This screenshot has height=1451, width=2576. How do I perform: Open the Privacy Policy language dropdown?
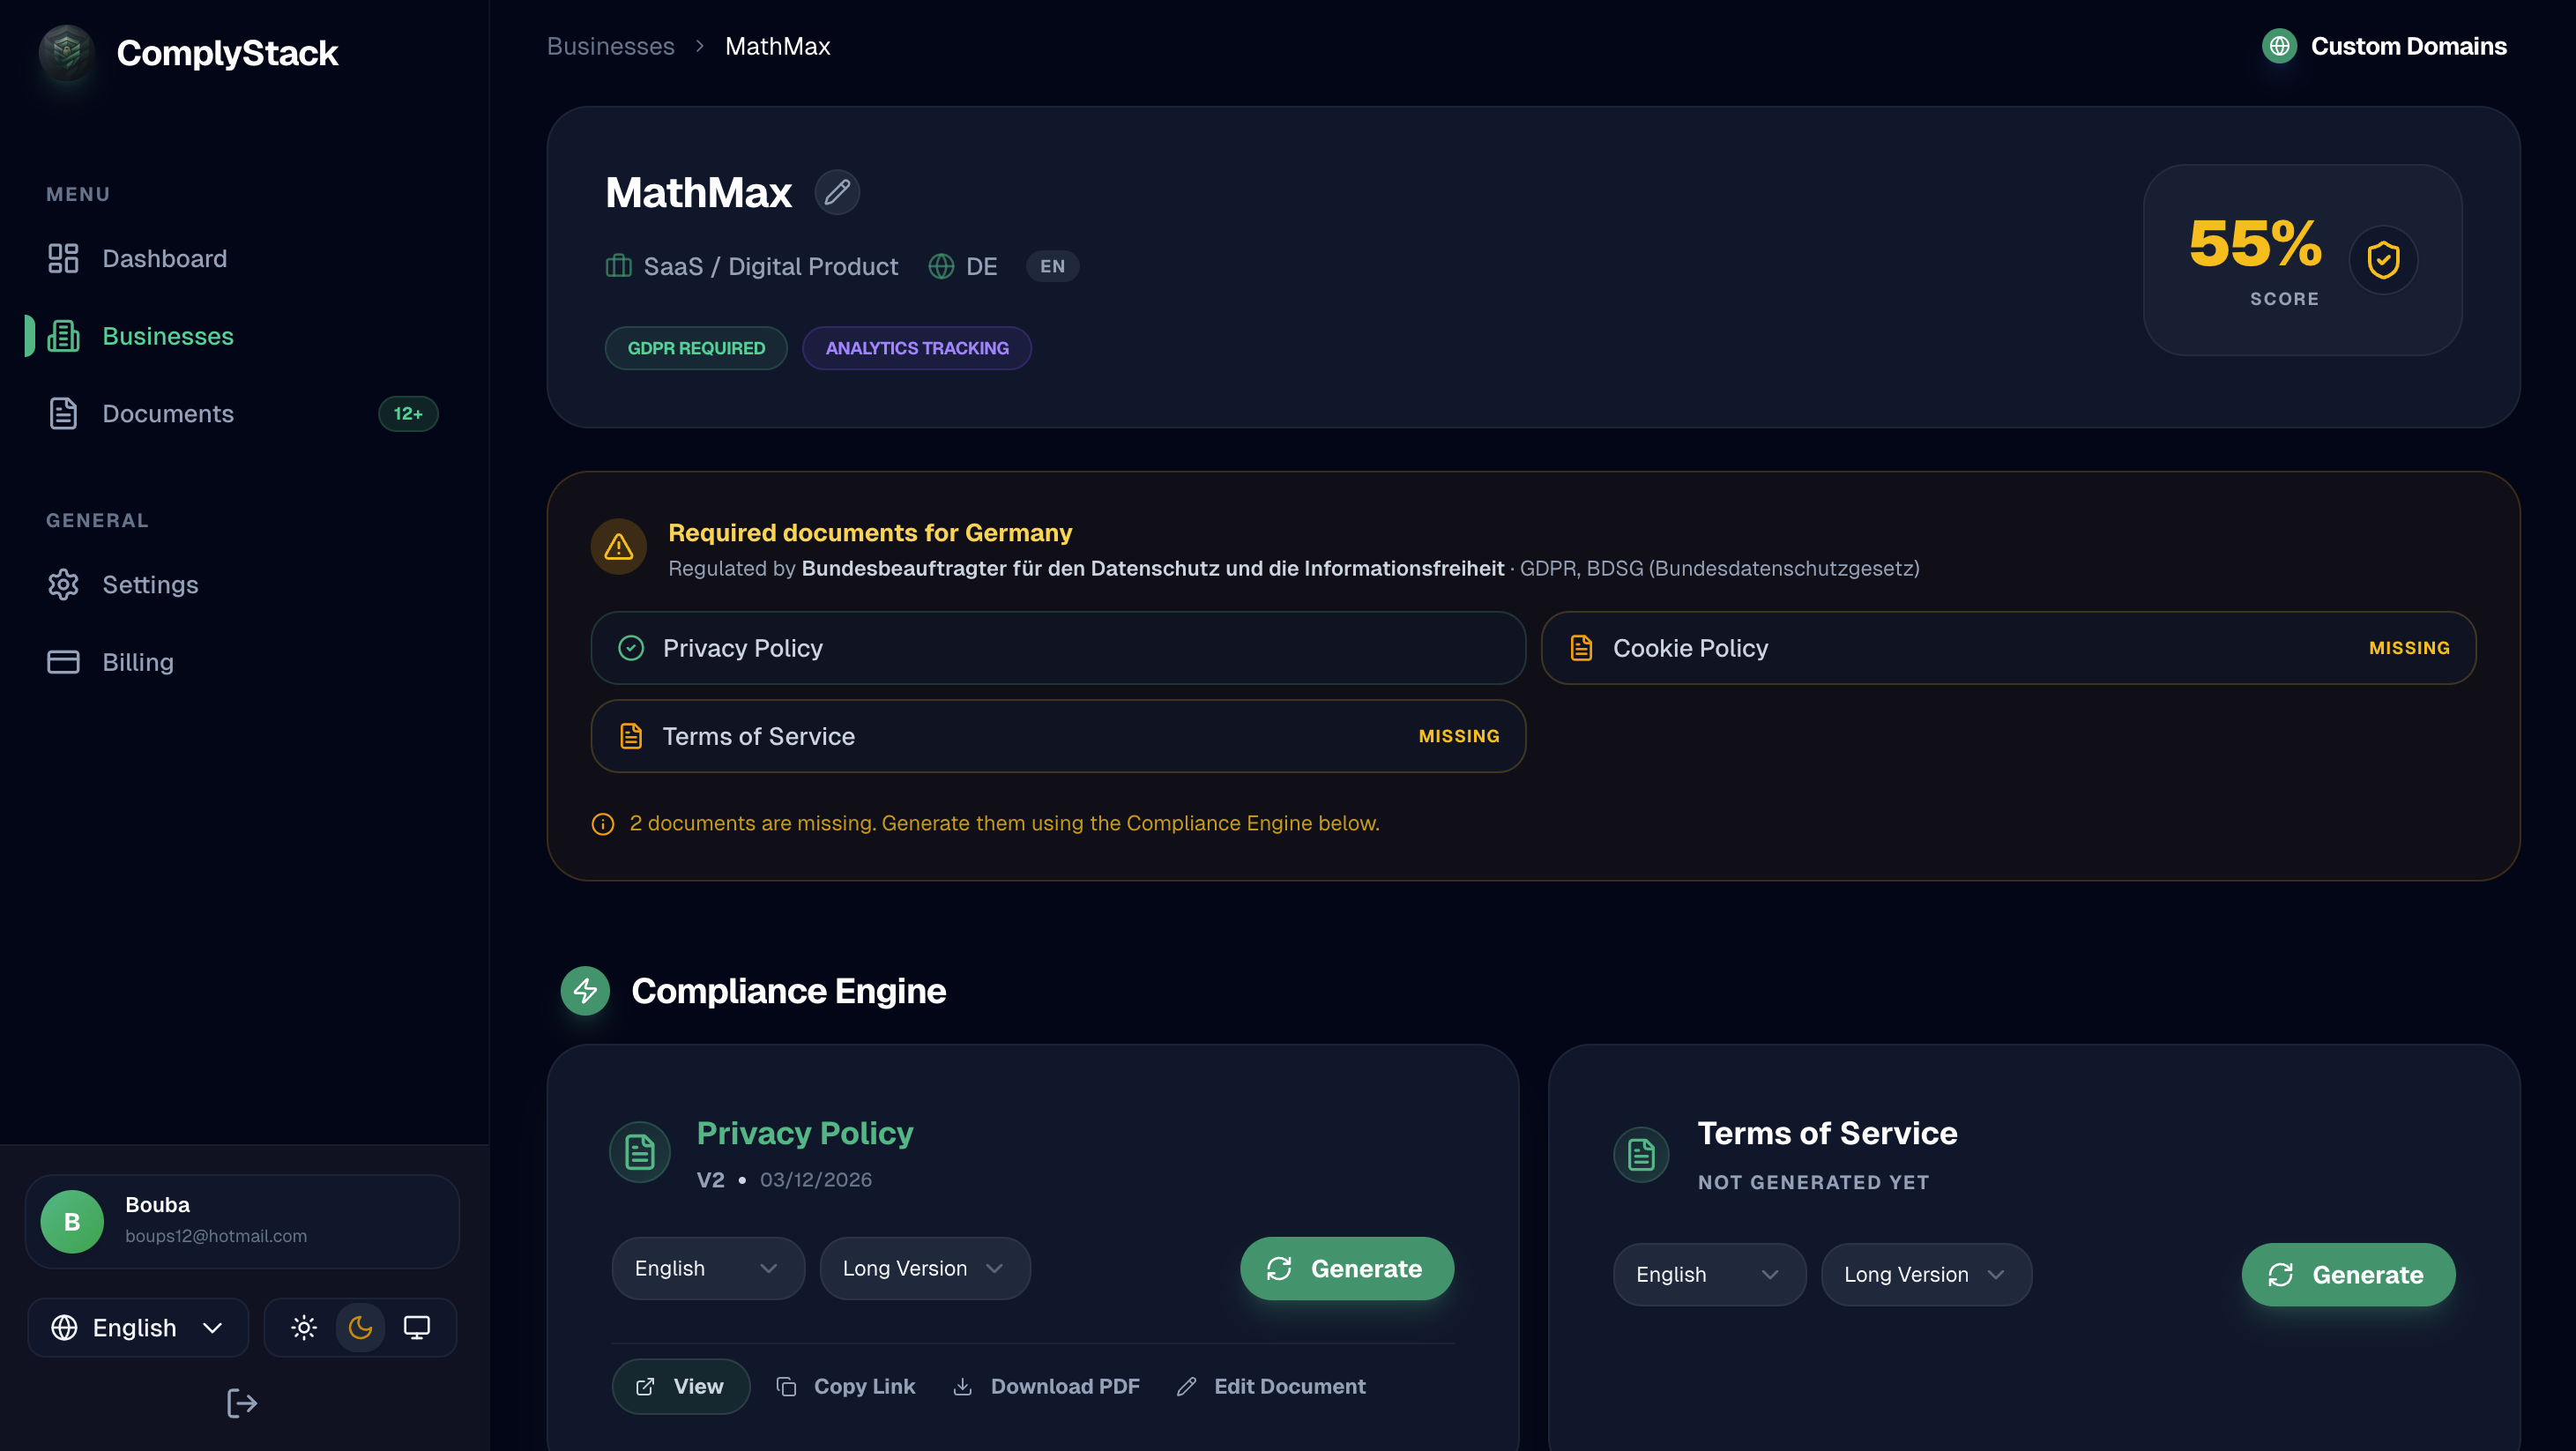click(707, 1268)
